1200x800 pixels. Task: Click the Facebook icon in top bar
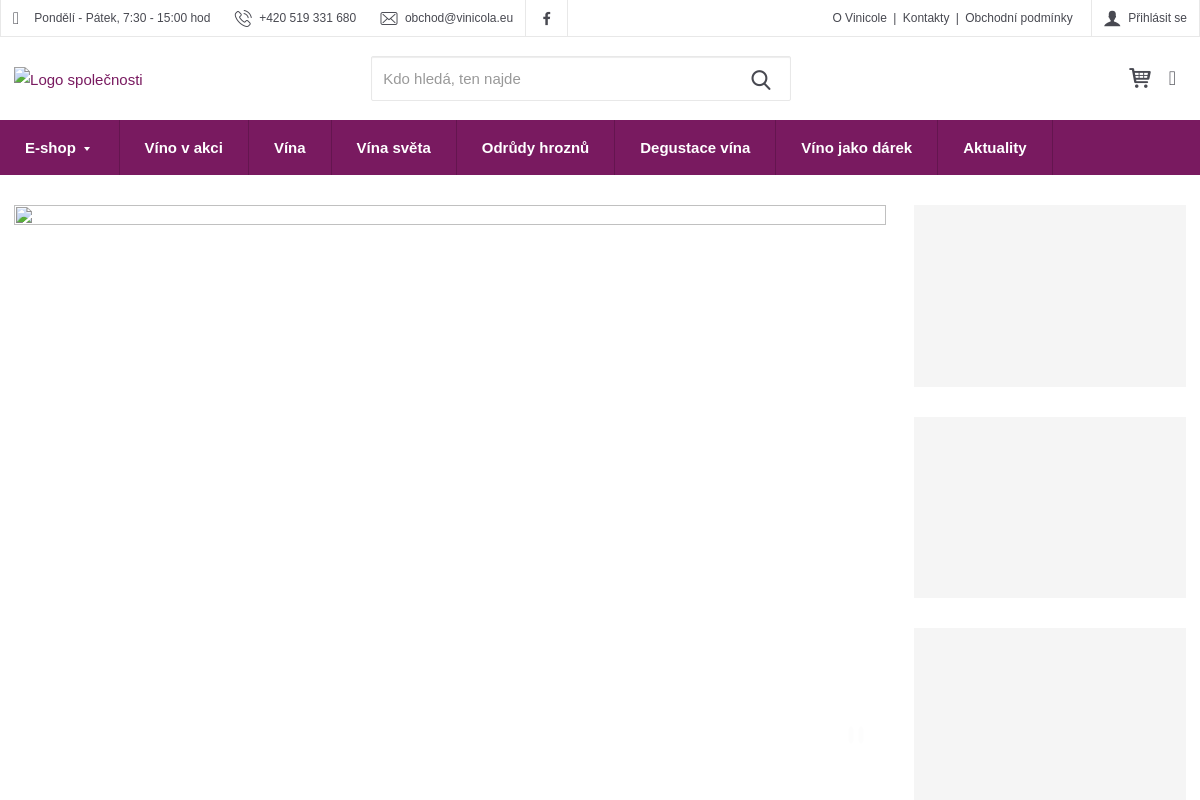(546, 18)
